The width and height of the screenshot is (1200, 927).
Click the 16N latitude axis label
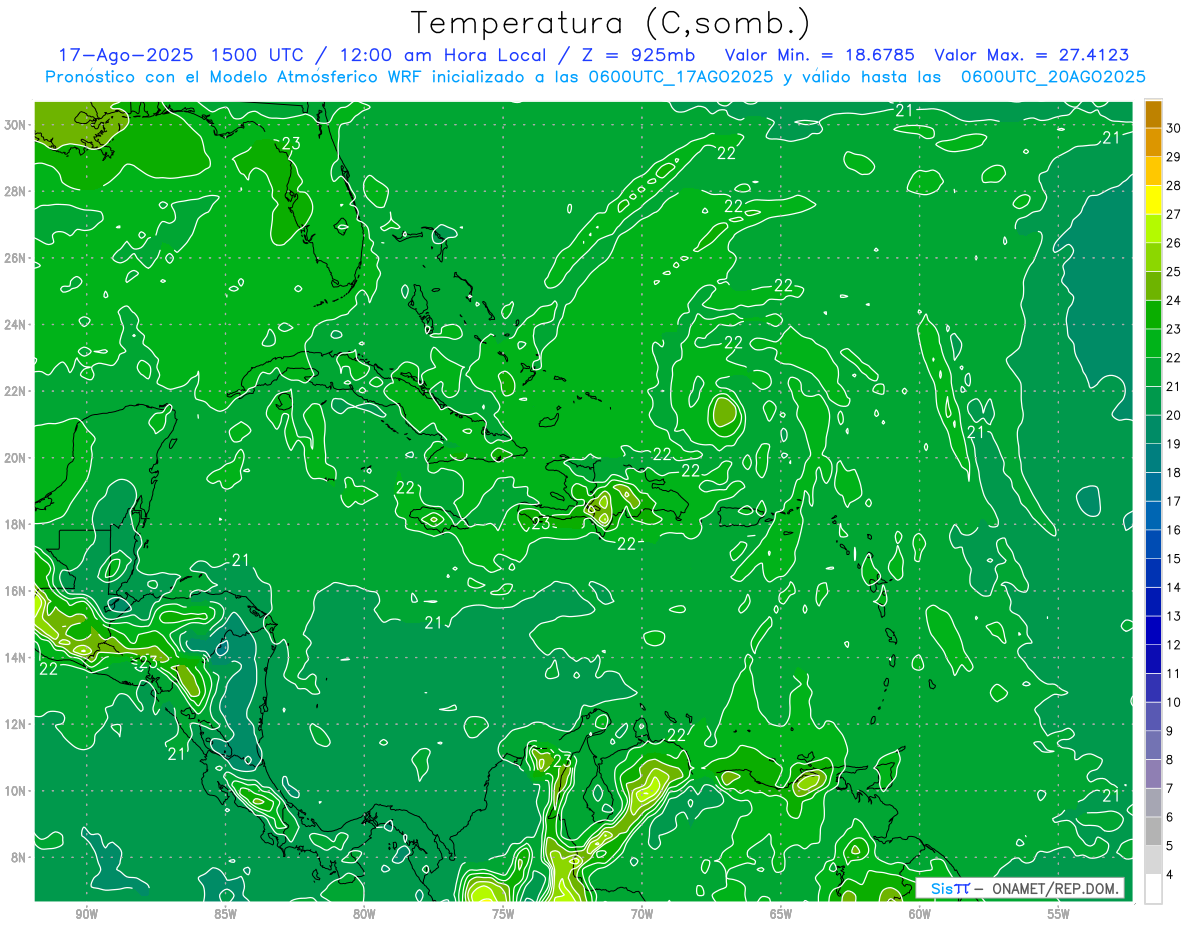(x=16, y=590)
